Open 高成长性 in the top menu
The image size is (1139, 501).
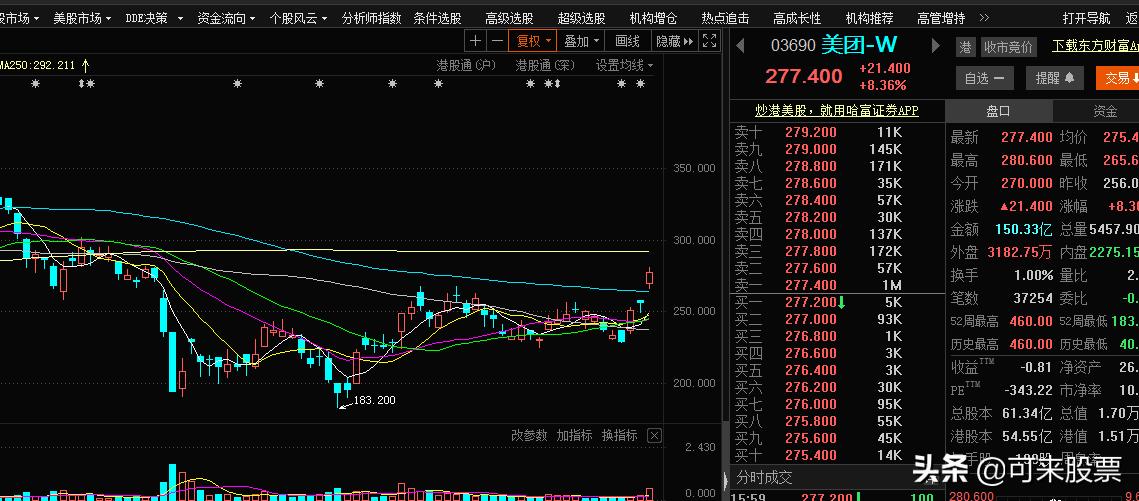(x=797, y=18)
